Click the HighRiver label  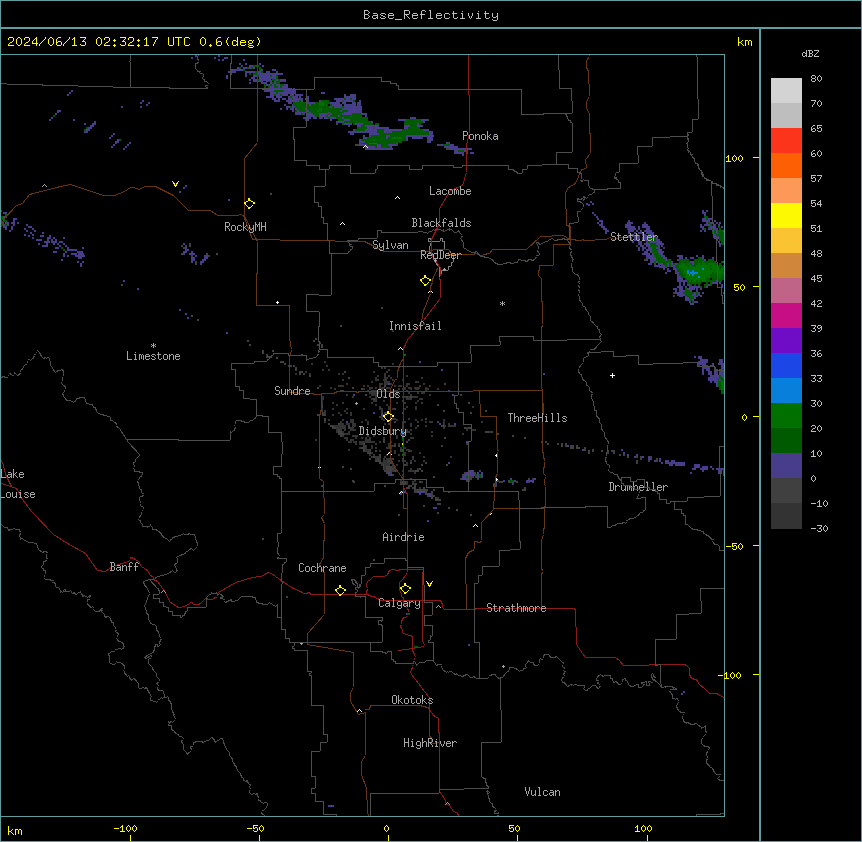430,743
